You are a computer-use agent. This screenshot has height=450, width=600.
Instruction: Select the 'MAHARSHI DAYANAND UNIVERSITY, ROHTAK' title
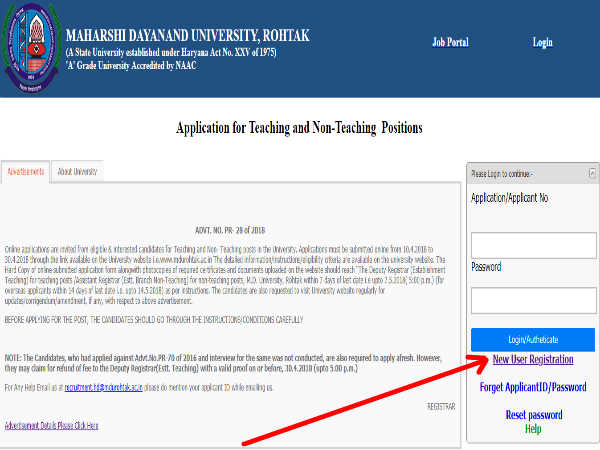188,36
